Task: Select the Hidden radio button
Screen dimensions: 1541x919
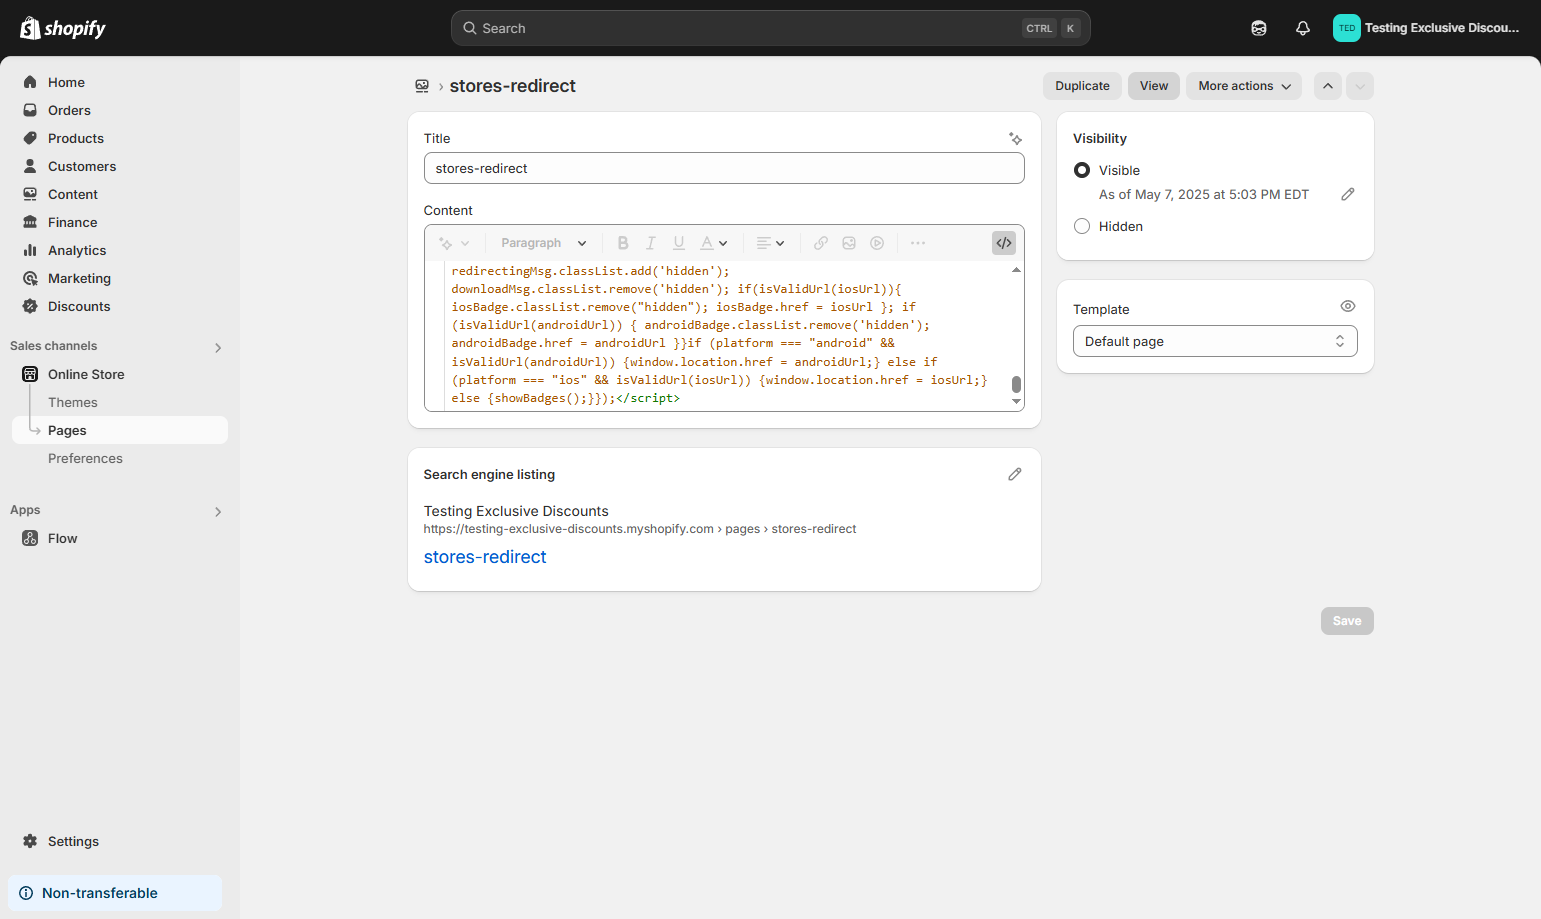Action: coord(1082,226)
